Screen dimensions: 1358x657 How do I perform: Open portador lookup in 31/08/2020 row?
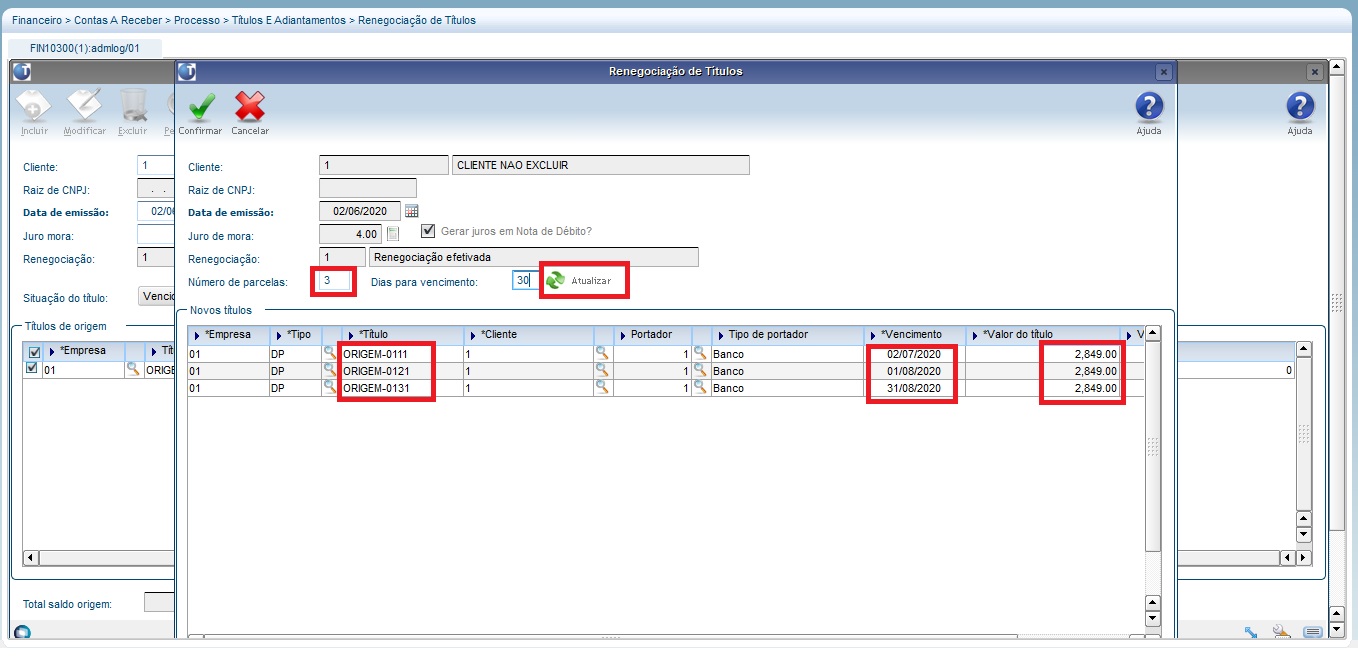700,387
